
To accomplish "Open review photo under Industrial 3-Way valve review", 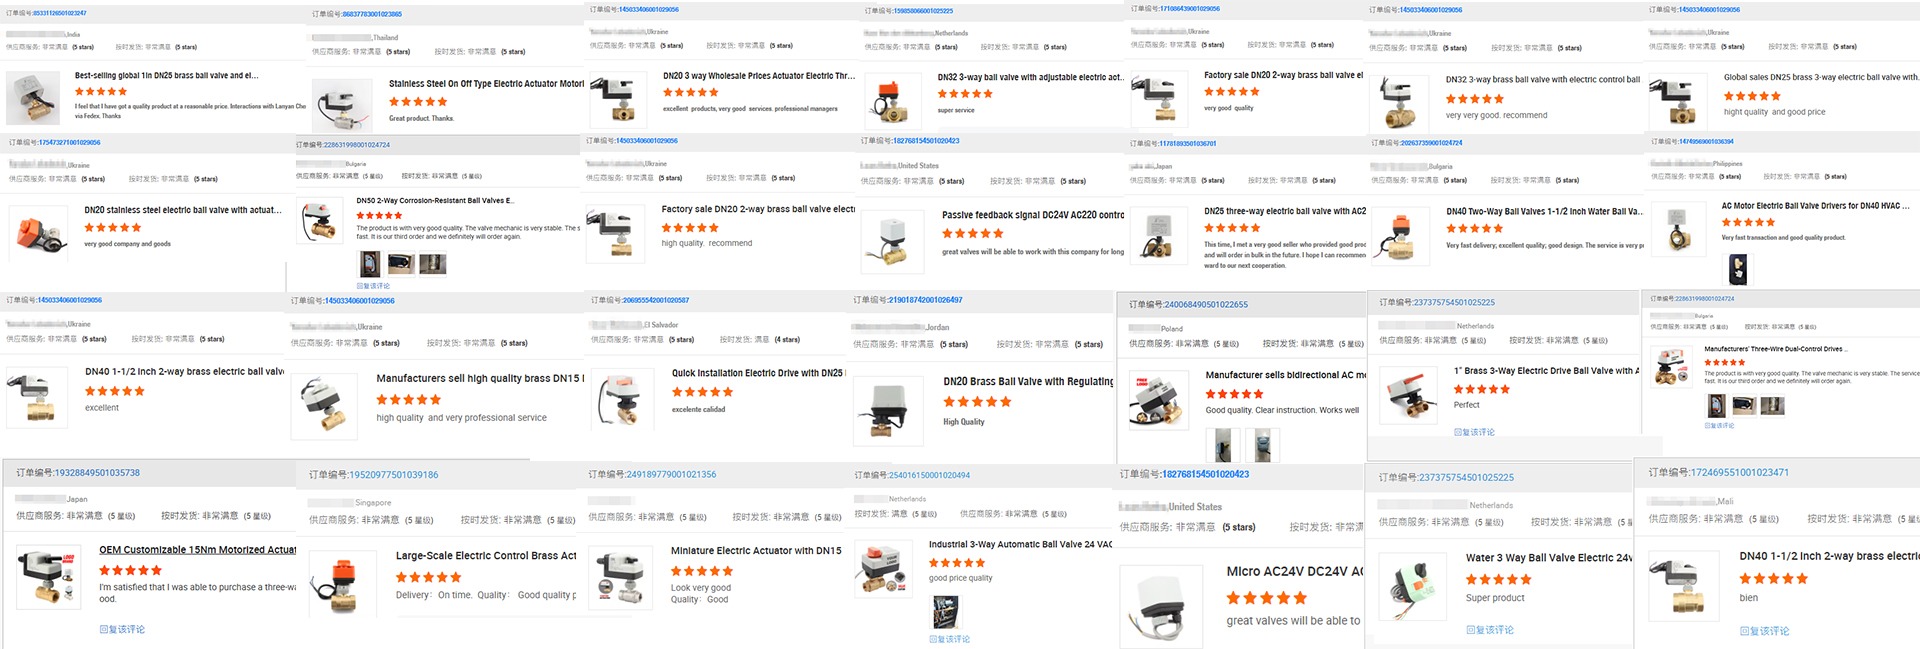I will coord(945,611).
